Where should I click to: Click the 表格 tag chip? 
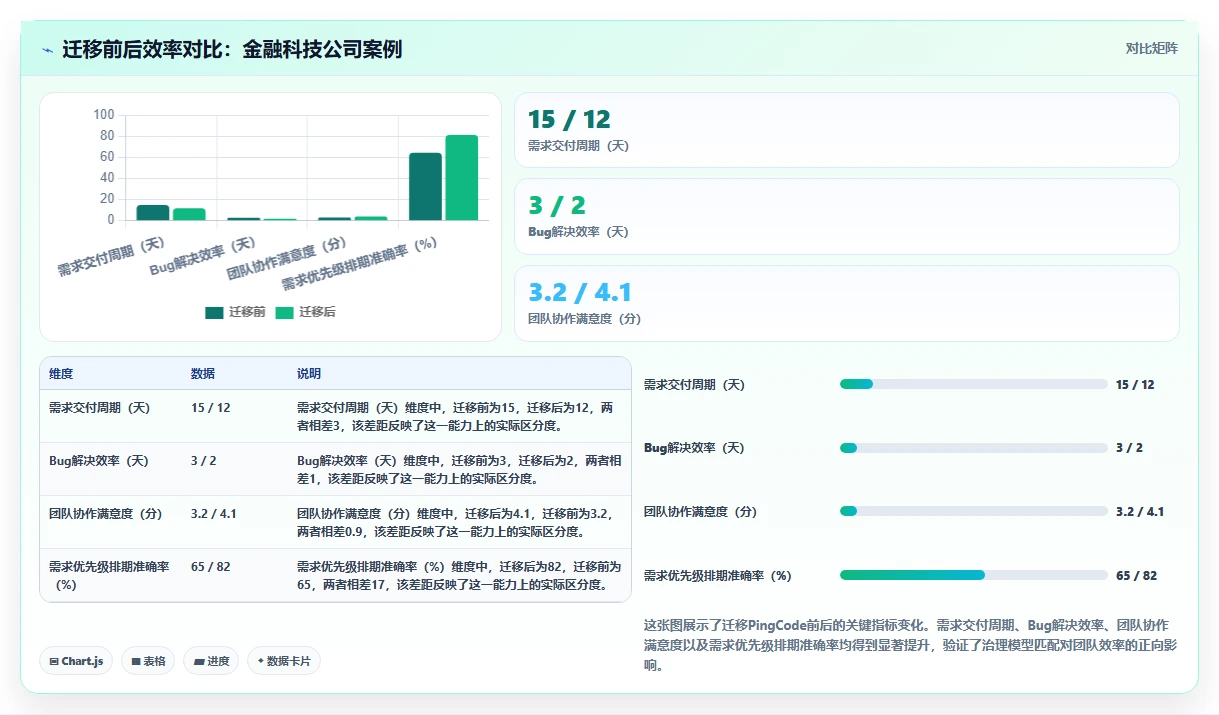[148, 661]
